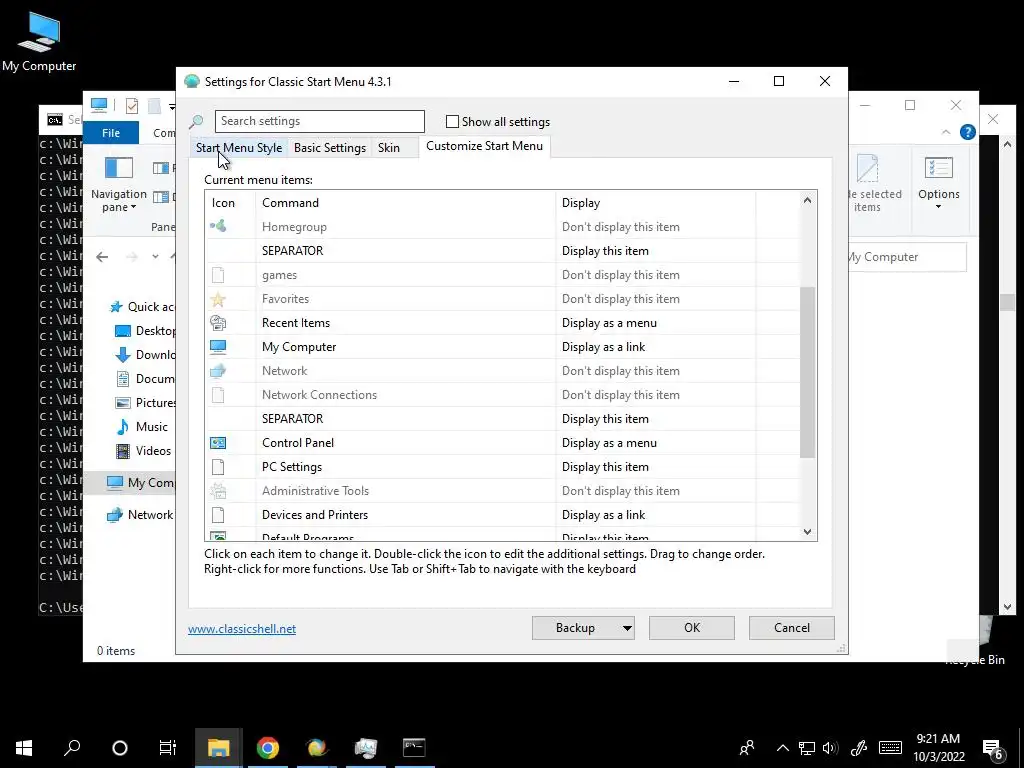This screenshot has width=1024, height=768.
Task: Click menu items list scrollbar thumb
Action: click(807, 372)
